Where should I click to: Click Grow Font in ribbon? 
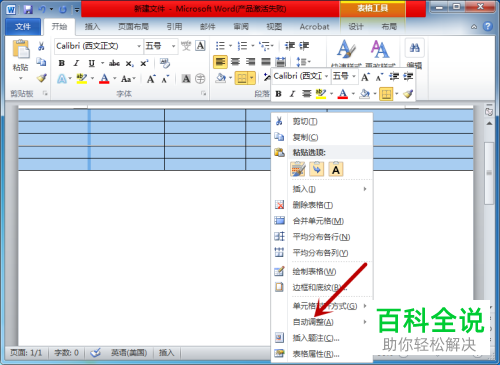point(151,79)
